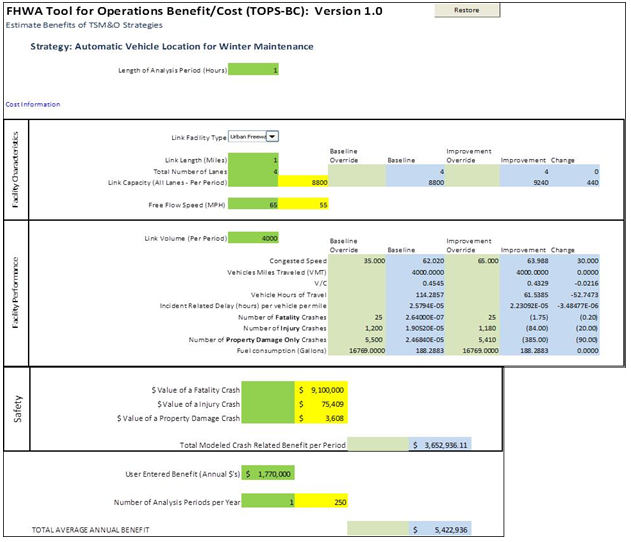This screenshot has width=631, height=542.
Task: Select the Free Flow Speed input cell showing 65
Action: tap(253, 204)
